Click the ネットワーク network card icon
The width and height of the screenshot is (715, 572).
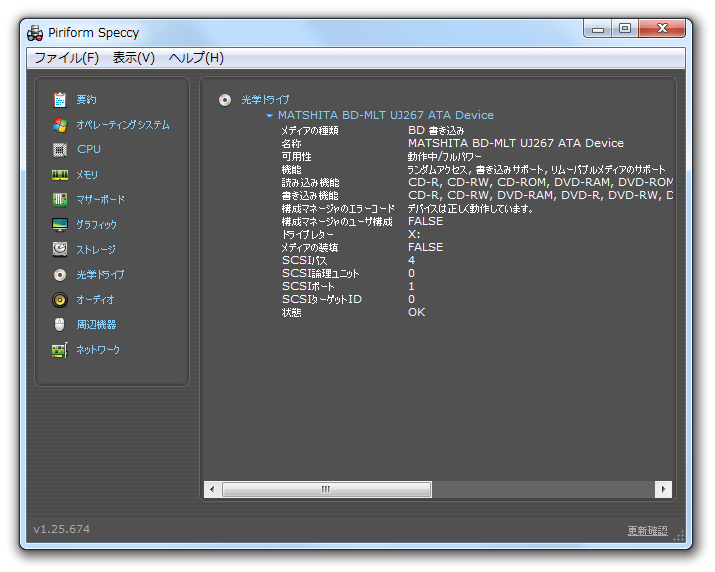point(60,350)
